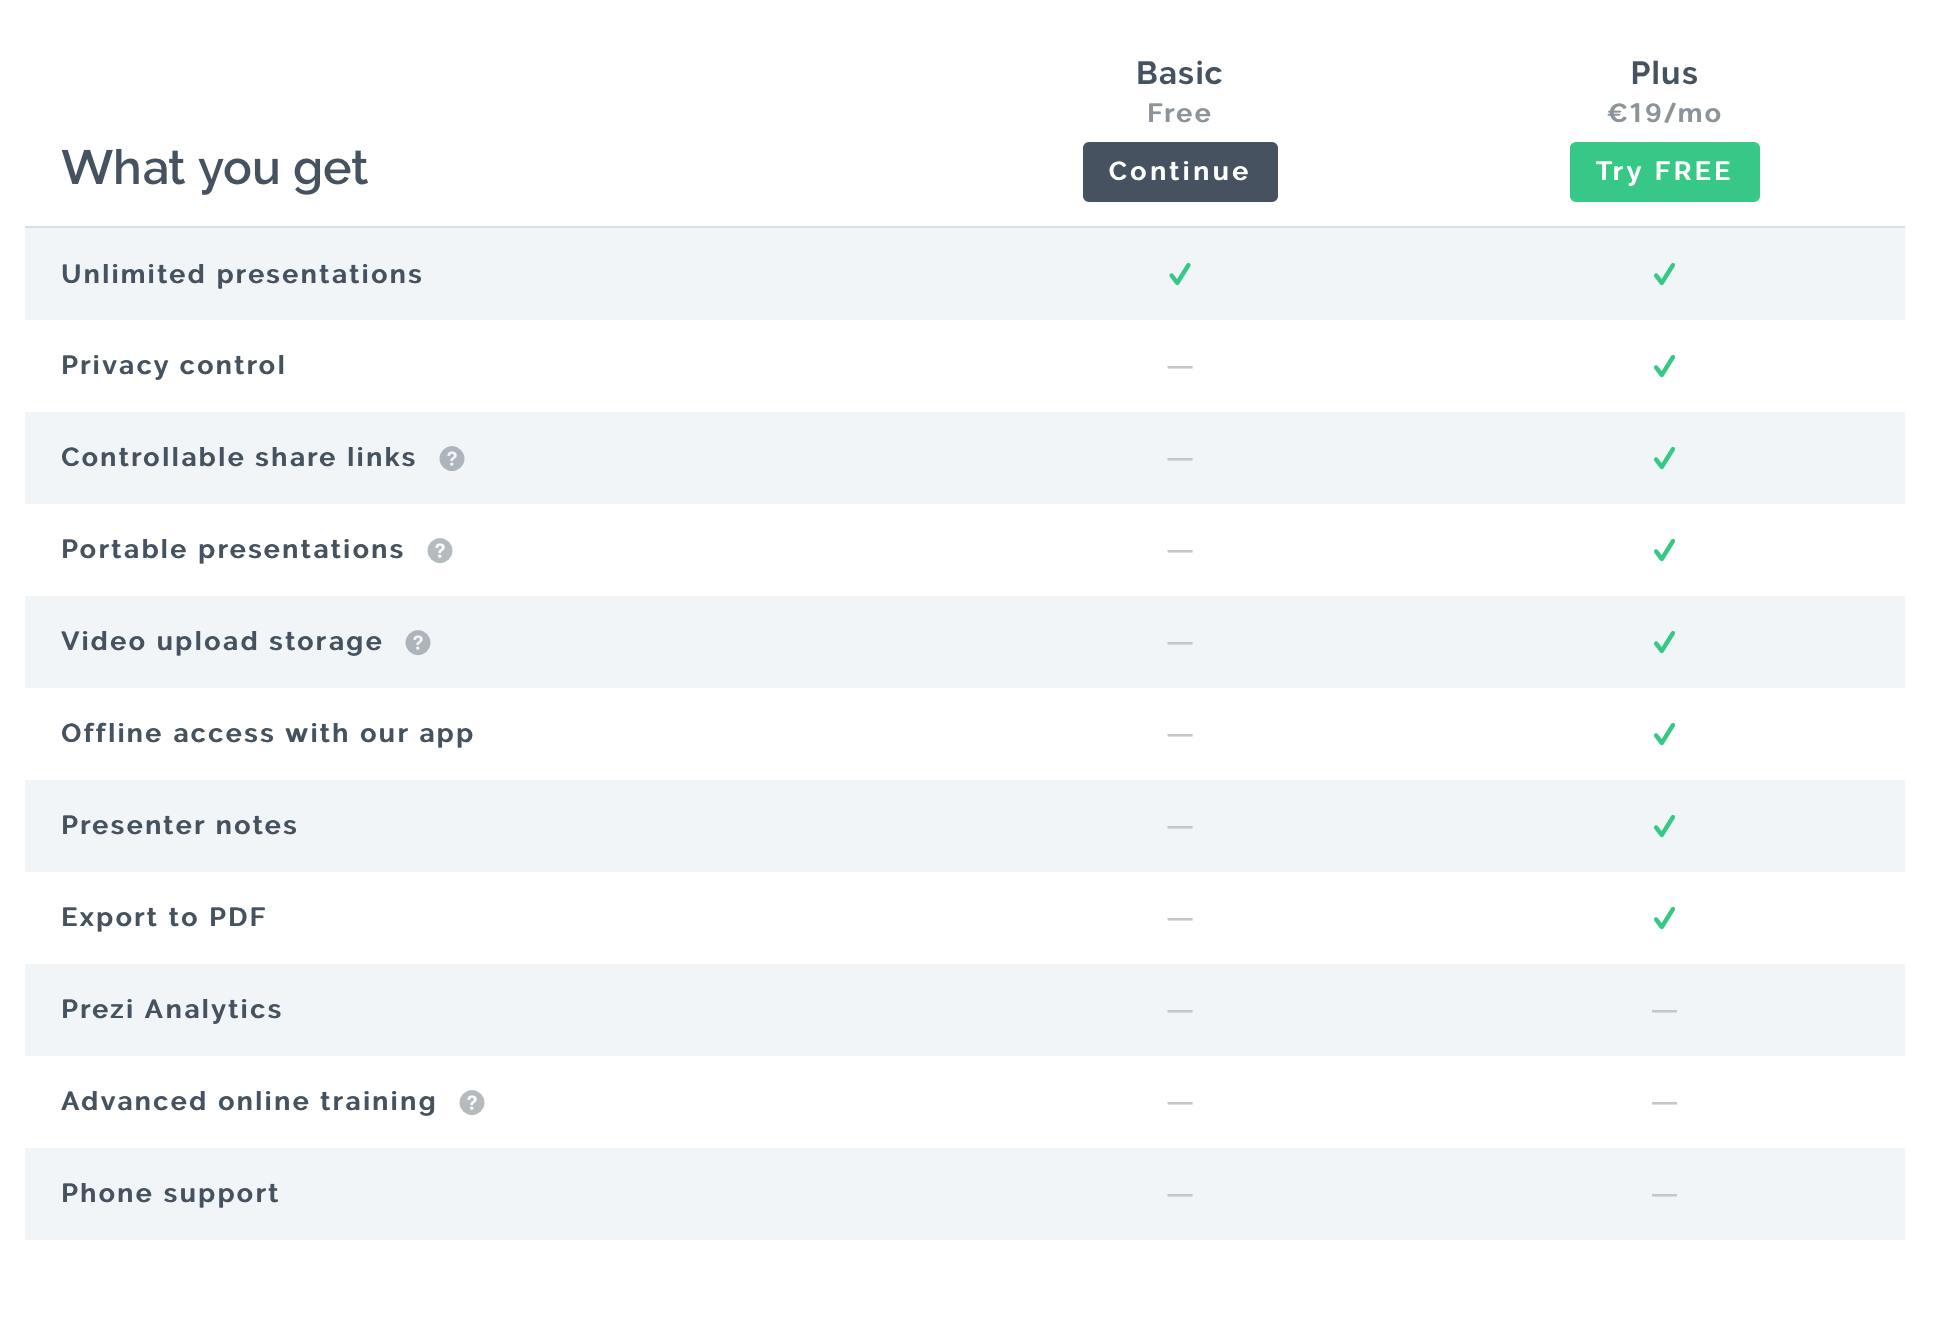Click Plus checkmark for Controllable share links
This screenshot has height=1318, width=1946.
(1664, 458)
